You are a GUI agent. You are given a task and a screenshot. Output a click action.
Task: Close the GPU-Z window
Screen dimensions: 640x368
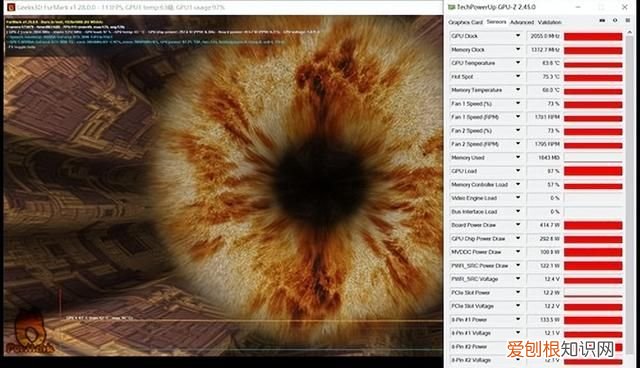click(625, 7)
